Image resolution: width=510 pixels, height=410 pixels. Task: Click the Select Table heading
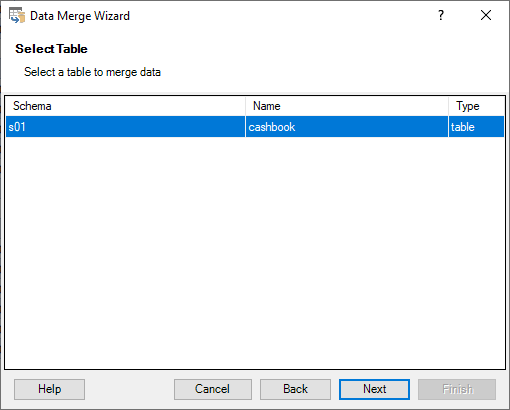click(51, 49)
